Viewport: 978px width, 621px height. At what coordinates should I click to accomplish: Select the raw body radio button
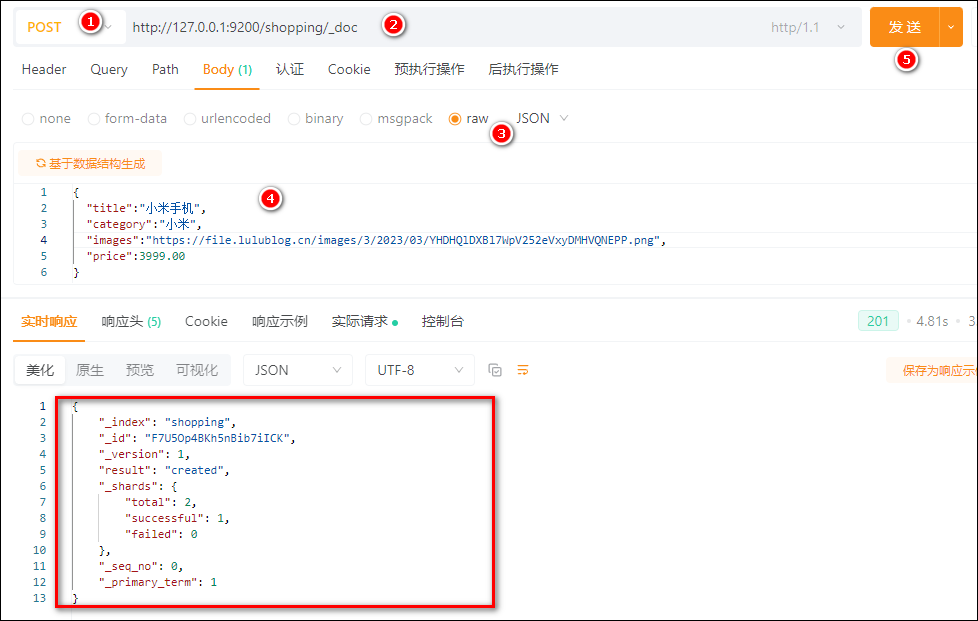(x=455, y=118)
